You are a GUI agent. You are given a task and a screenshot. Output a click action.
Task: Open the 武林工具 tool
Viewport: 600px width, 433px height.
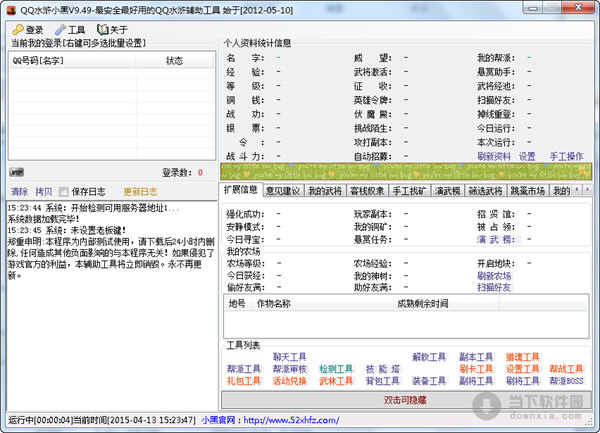(x=336, y=381)
